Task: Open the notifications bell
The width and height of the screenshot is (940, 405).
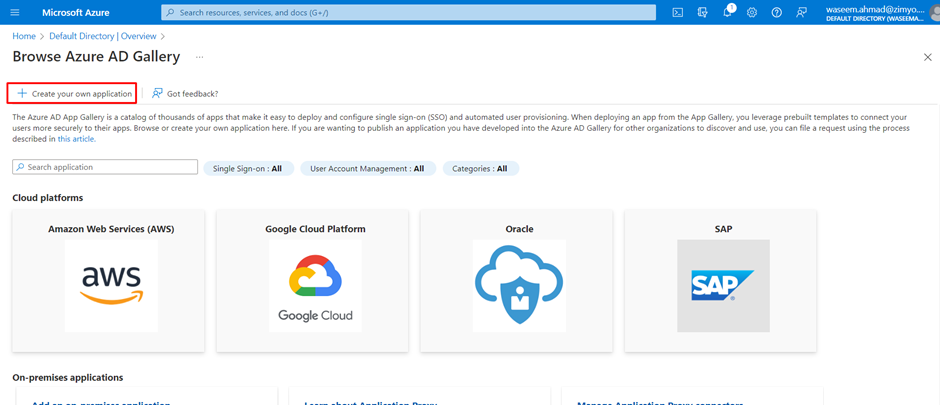Action: [727, 13]
